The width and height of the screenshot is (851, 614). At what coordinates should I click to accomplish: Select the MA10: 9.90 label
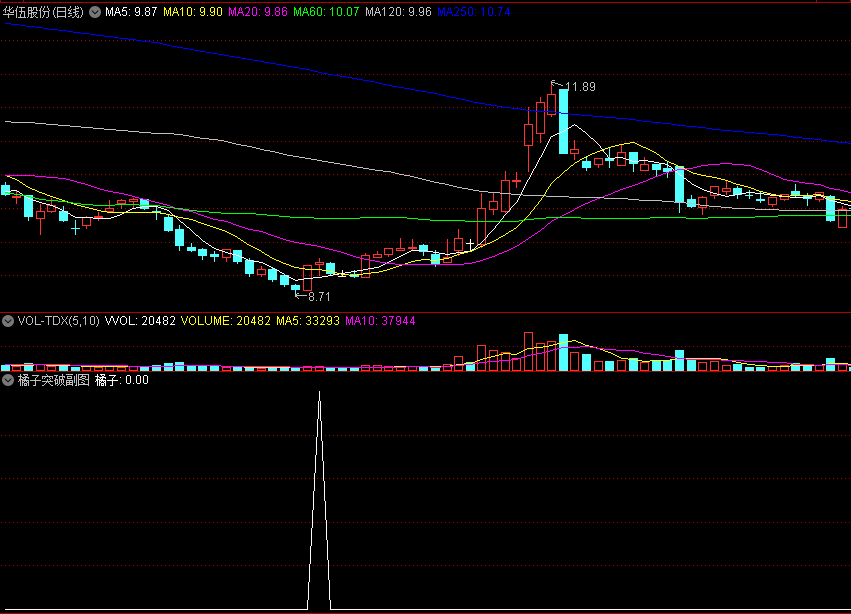coord(193,12)
